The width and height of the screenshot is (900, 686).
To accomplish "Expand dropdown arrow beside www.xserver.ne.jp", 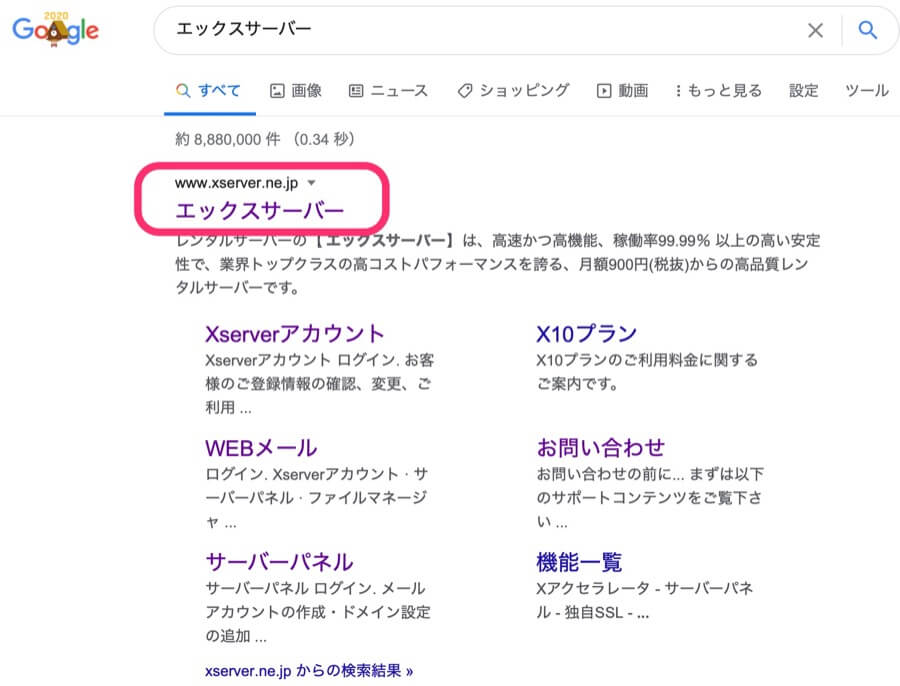I will 312,183.
